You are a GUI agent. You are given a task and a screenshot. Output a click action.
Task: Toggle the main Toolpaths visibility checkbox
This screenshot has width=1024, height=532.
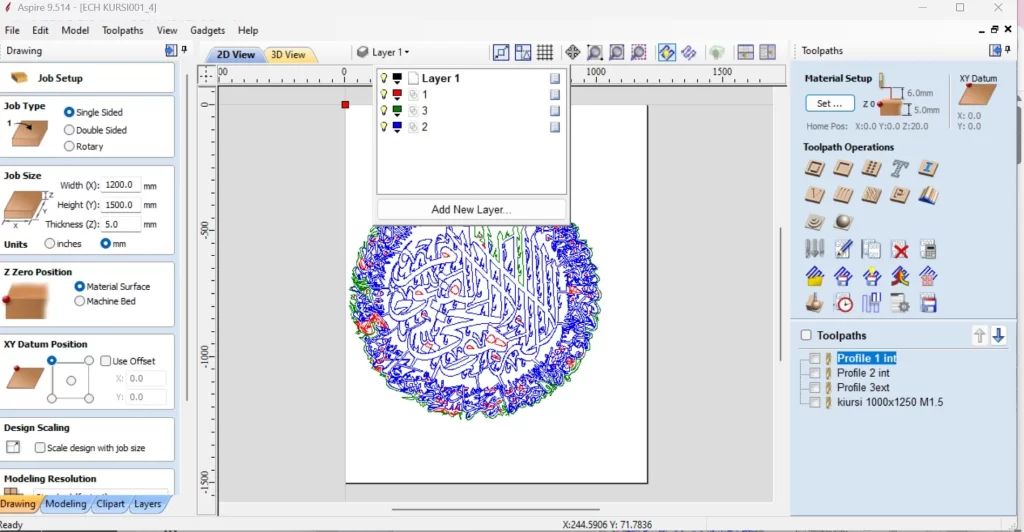tap(806, 335)
